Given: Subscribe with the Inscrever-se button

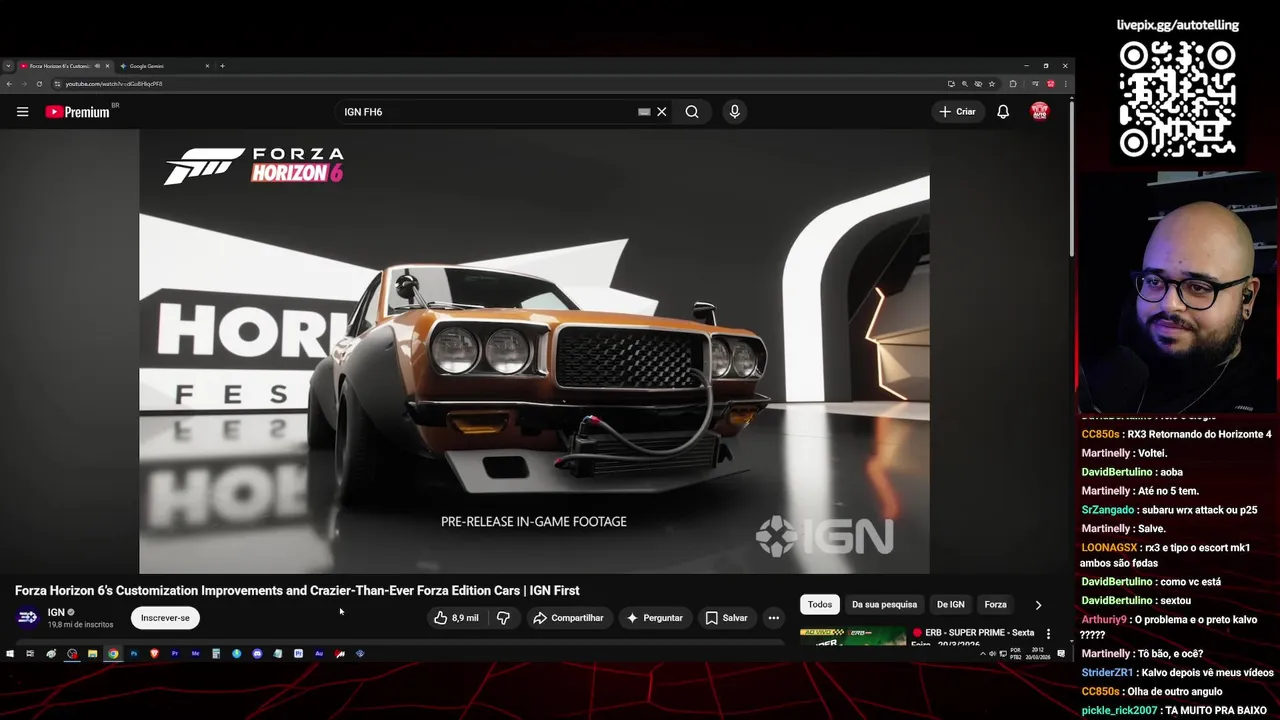Looking at the screenshot, I should click(165, 618).
